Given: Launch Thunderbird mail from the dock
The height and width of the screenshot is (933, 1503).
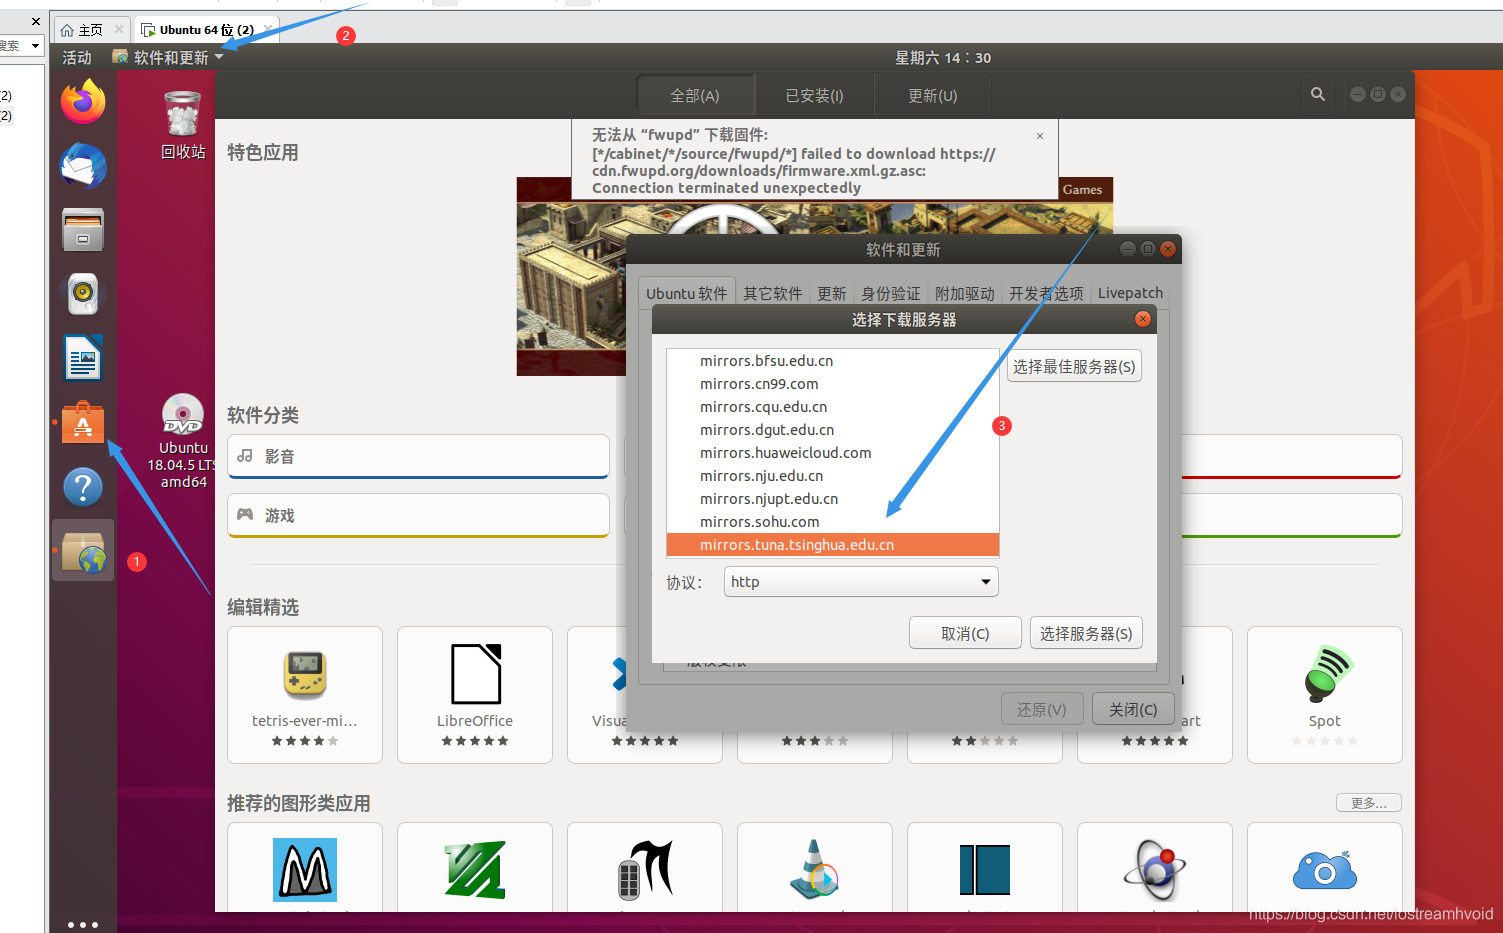Looking at the screenshot, I should pyautogui.click(x=83, y=165).
